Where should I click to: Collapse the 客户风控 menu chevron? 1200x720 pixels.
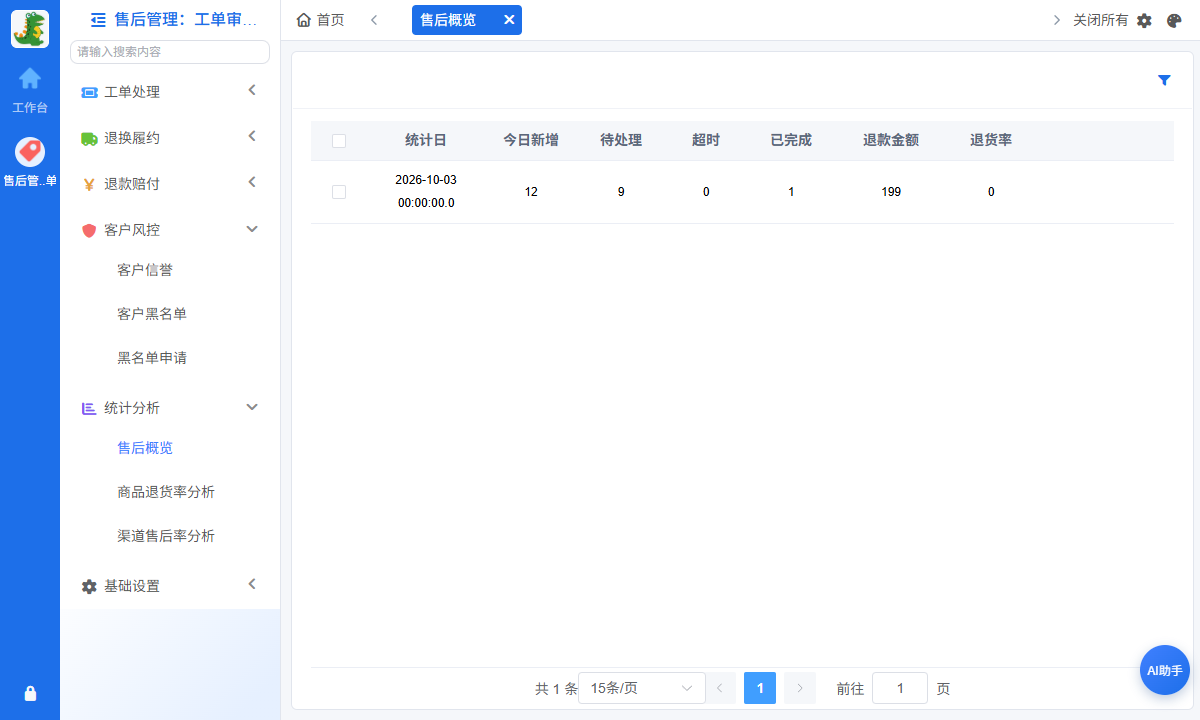tap(252, 229)
